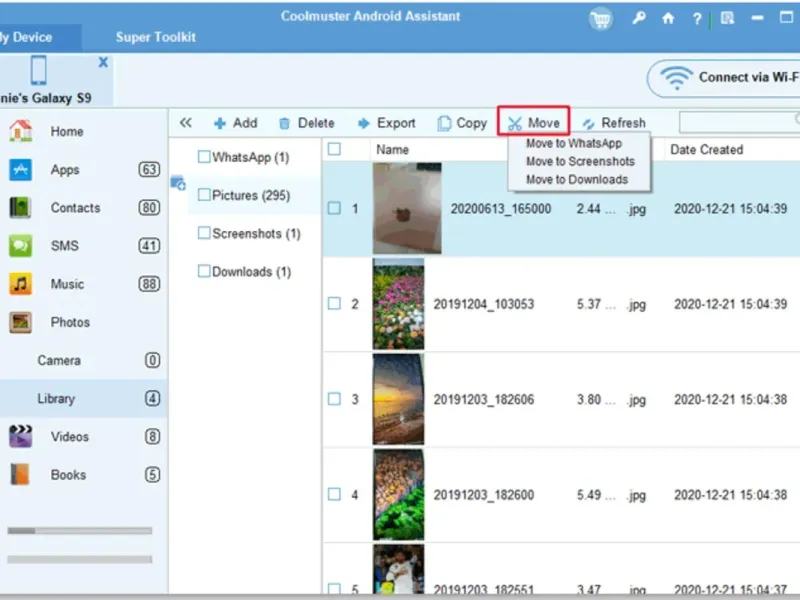Switch to the Super Toolkit tab
This screenshot has width=800, height=600.
click(156, 37)
